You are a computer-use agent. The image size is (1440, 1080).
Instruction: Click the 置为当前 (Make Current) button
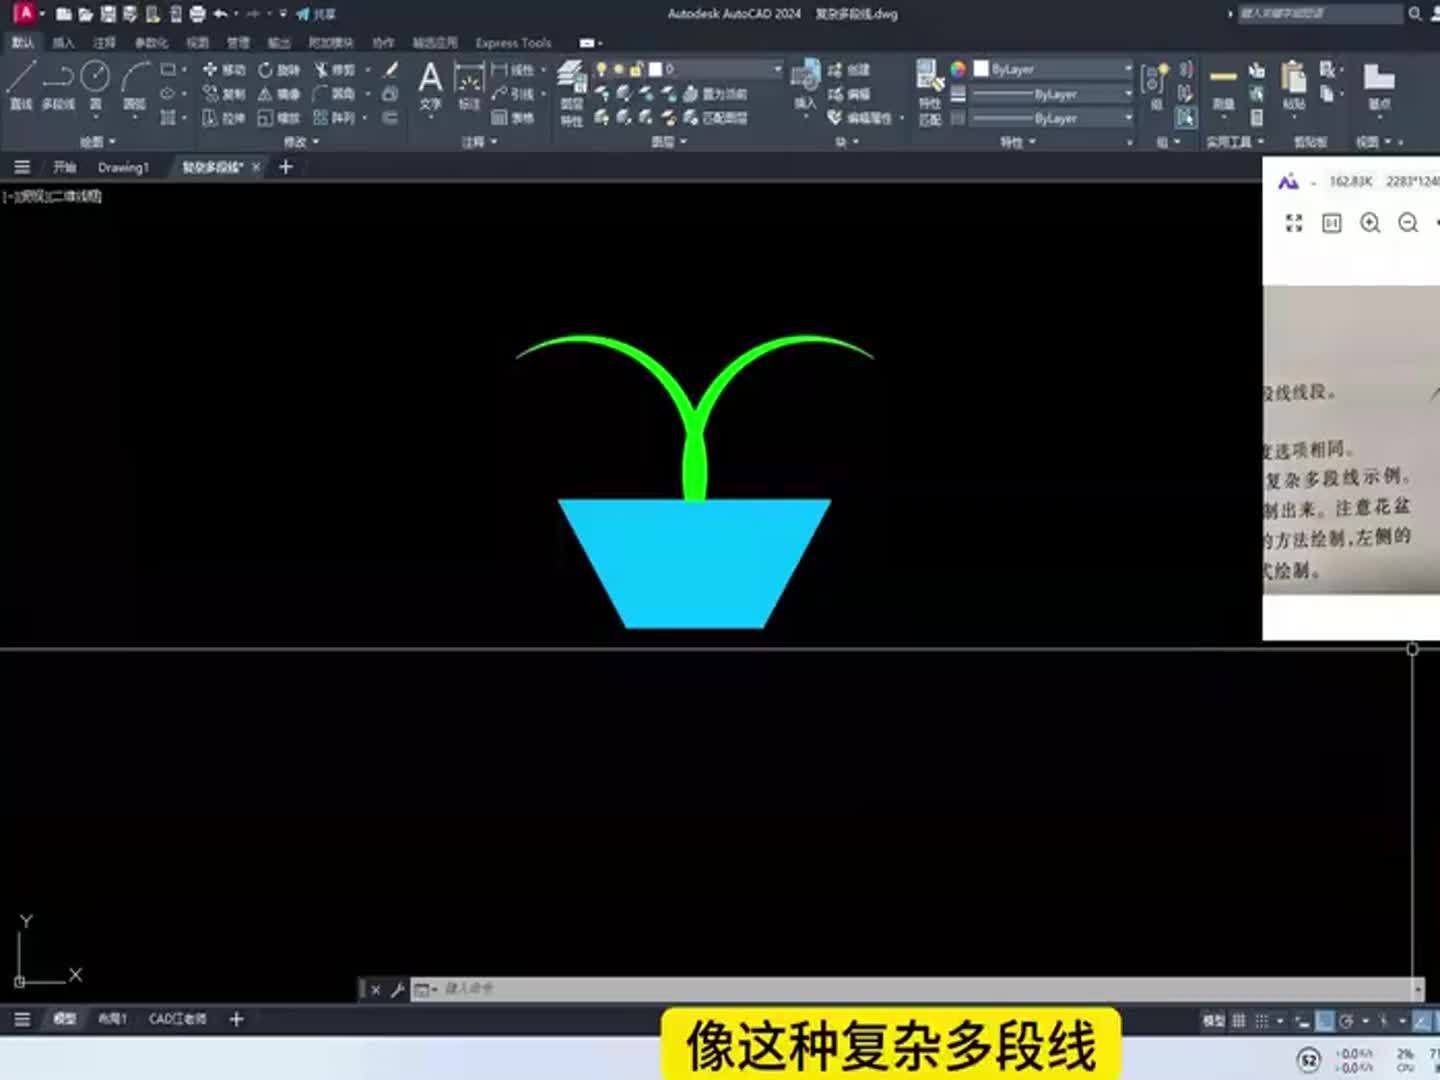pos(725,96)
